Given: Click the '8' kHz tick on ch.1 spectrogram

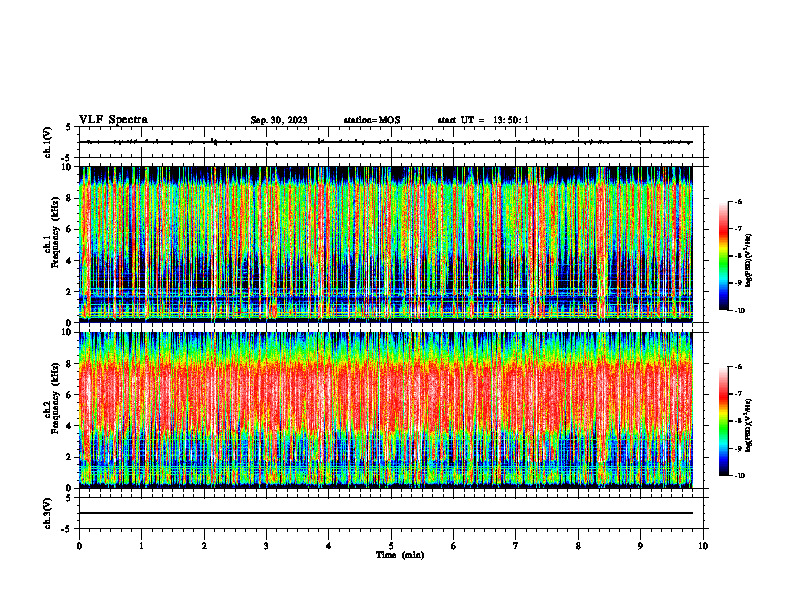Looking at the screenshot, I should click(70, 198).
